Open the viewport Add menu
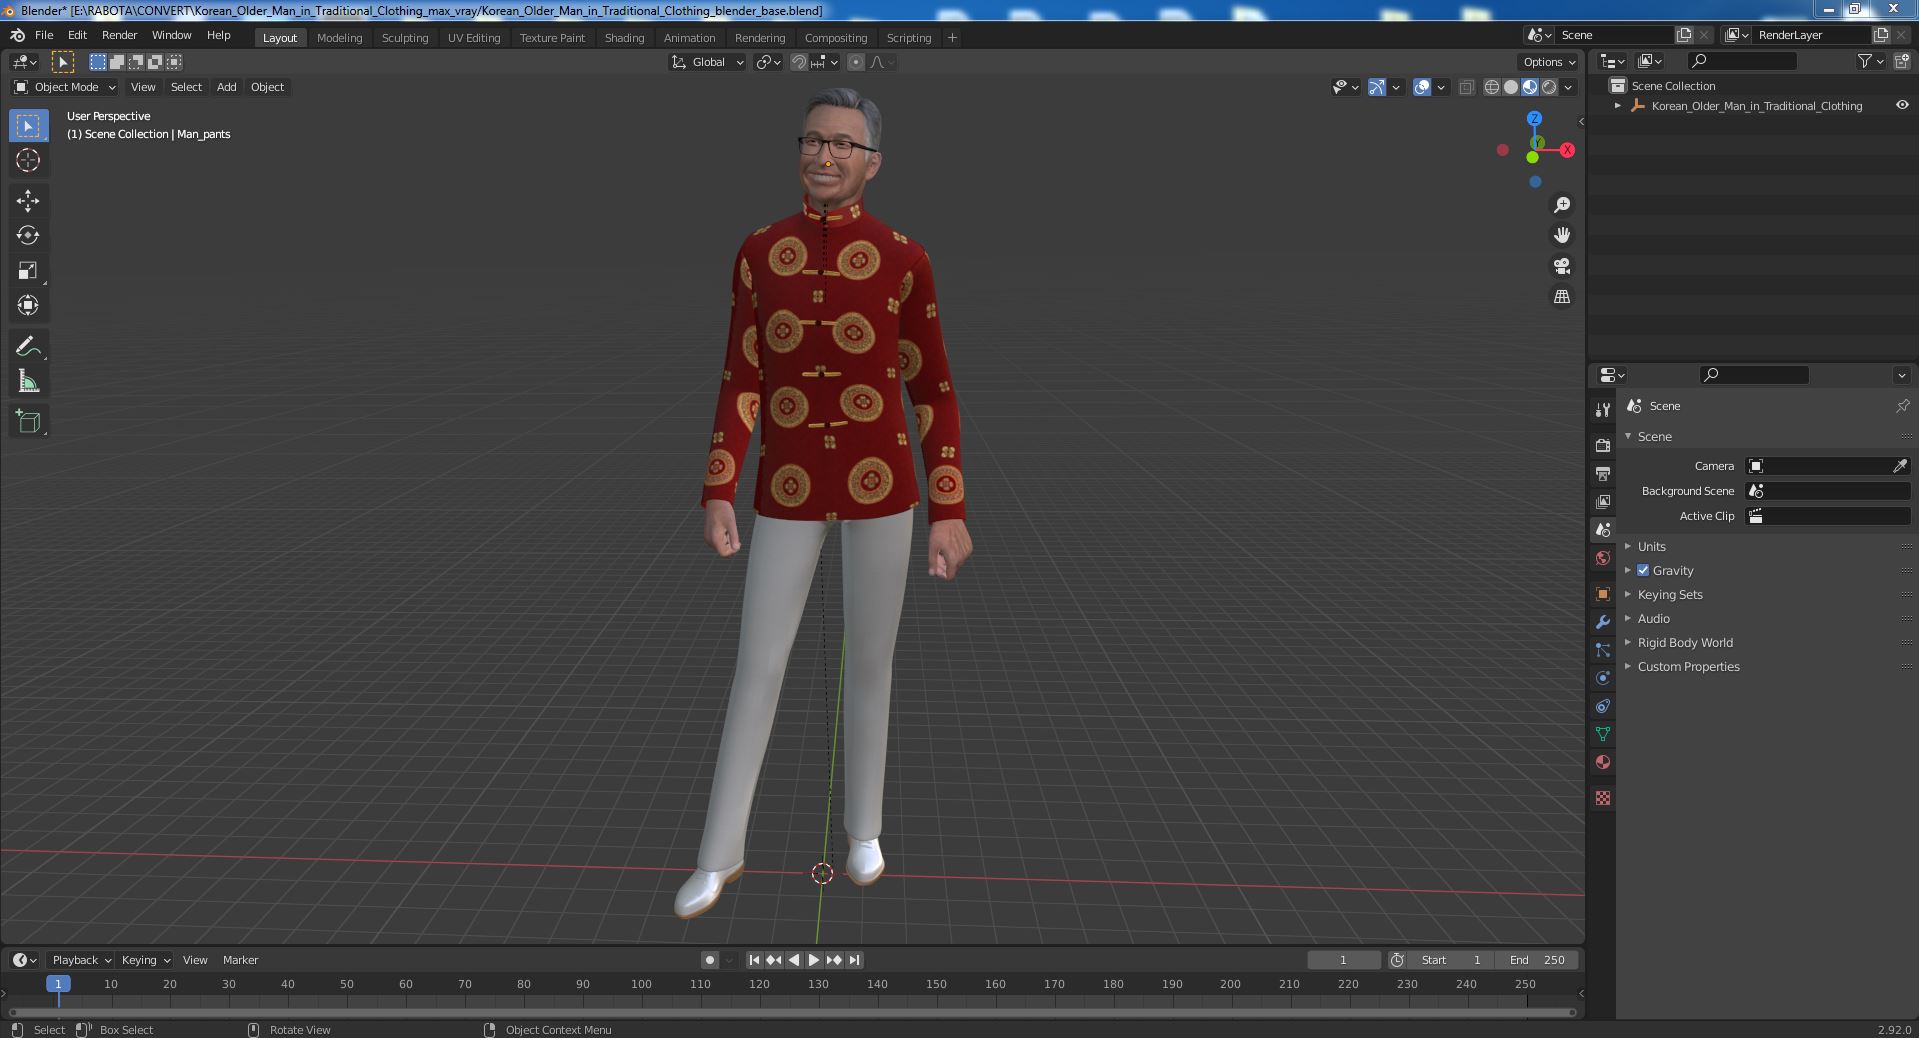The image size is (1919, 1038). (227, 87)
